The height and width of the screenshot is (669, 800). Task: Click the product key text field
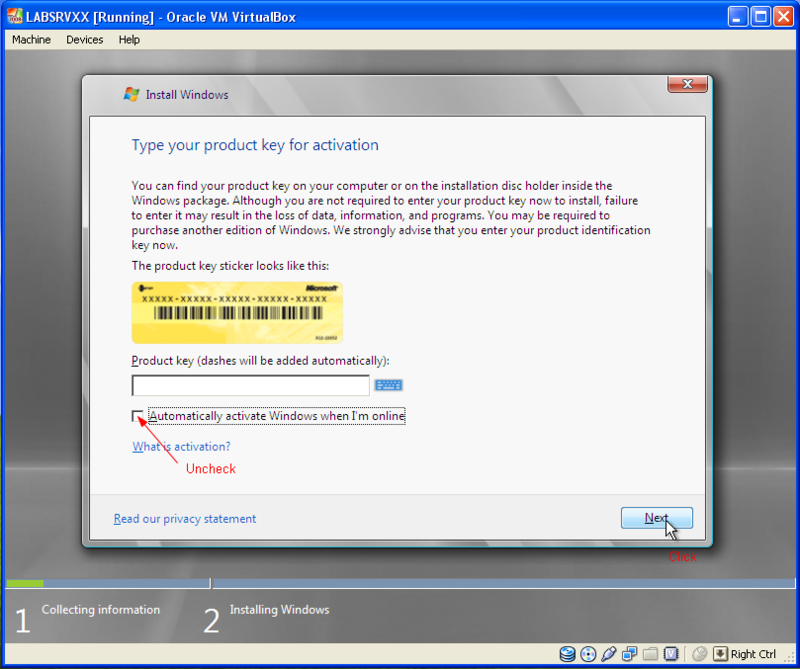[251, 385]
